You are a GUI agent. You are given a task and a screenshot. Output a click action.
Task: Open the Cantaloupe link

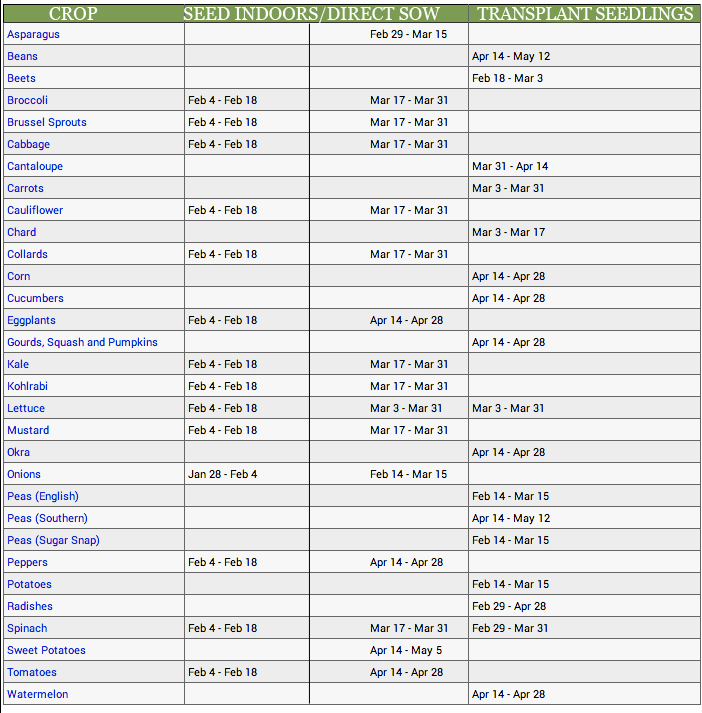pyautogui.click(x=35, y=166)
